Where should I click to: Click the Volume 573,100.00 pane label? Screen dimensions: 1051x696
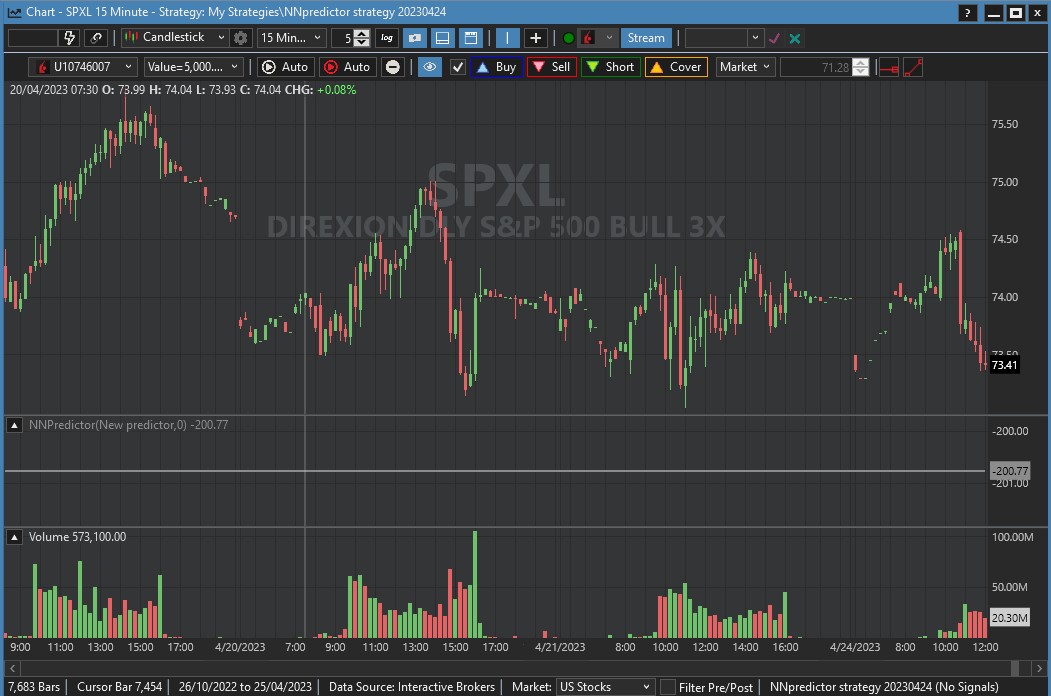[x=77, y=537]
